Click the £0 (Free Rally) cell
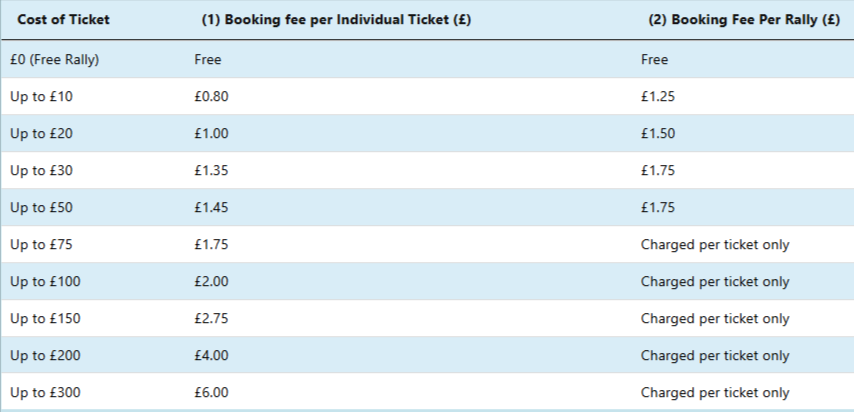 [x=54, y=59]
